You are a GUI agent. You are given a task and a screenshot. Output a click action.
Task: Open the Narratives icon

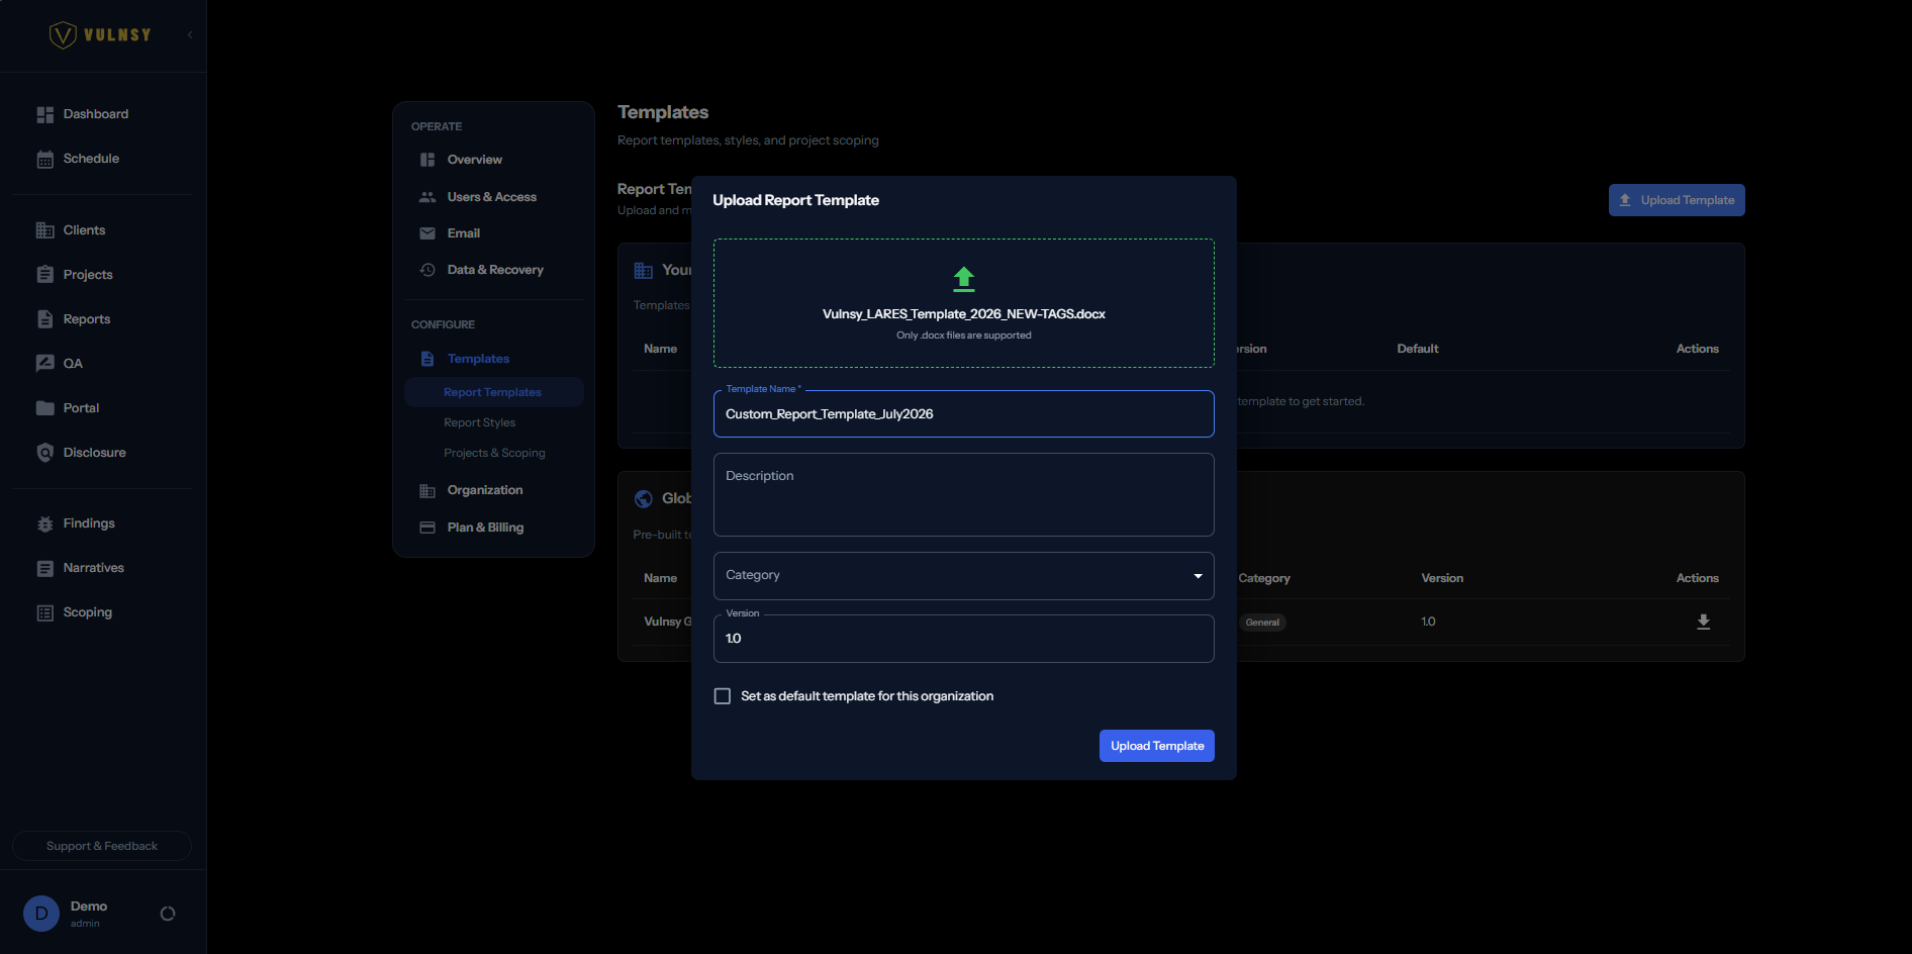coord(45,568)
